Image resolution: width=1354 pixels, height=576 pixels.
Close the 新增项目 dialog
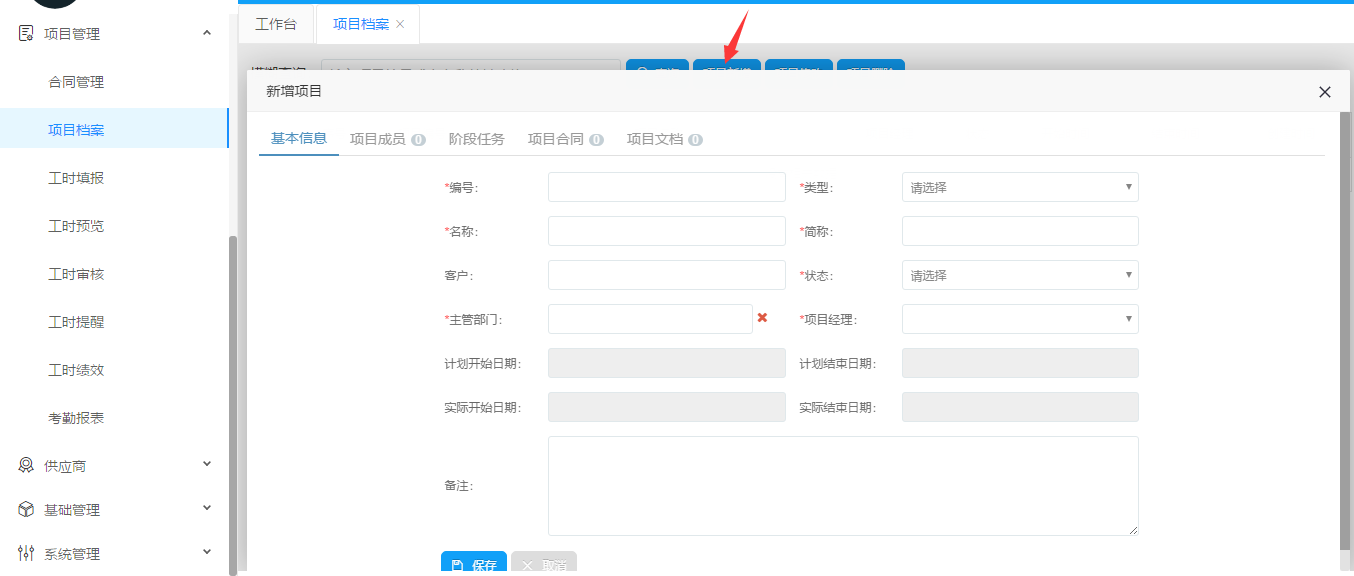(1324, 92)
